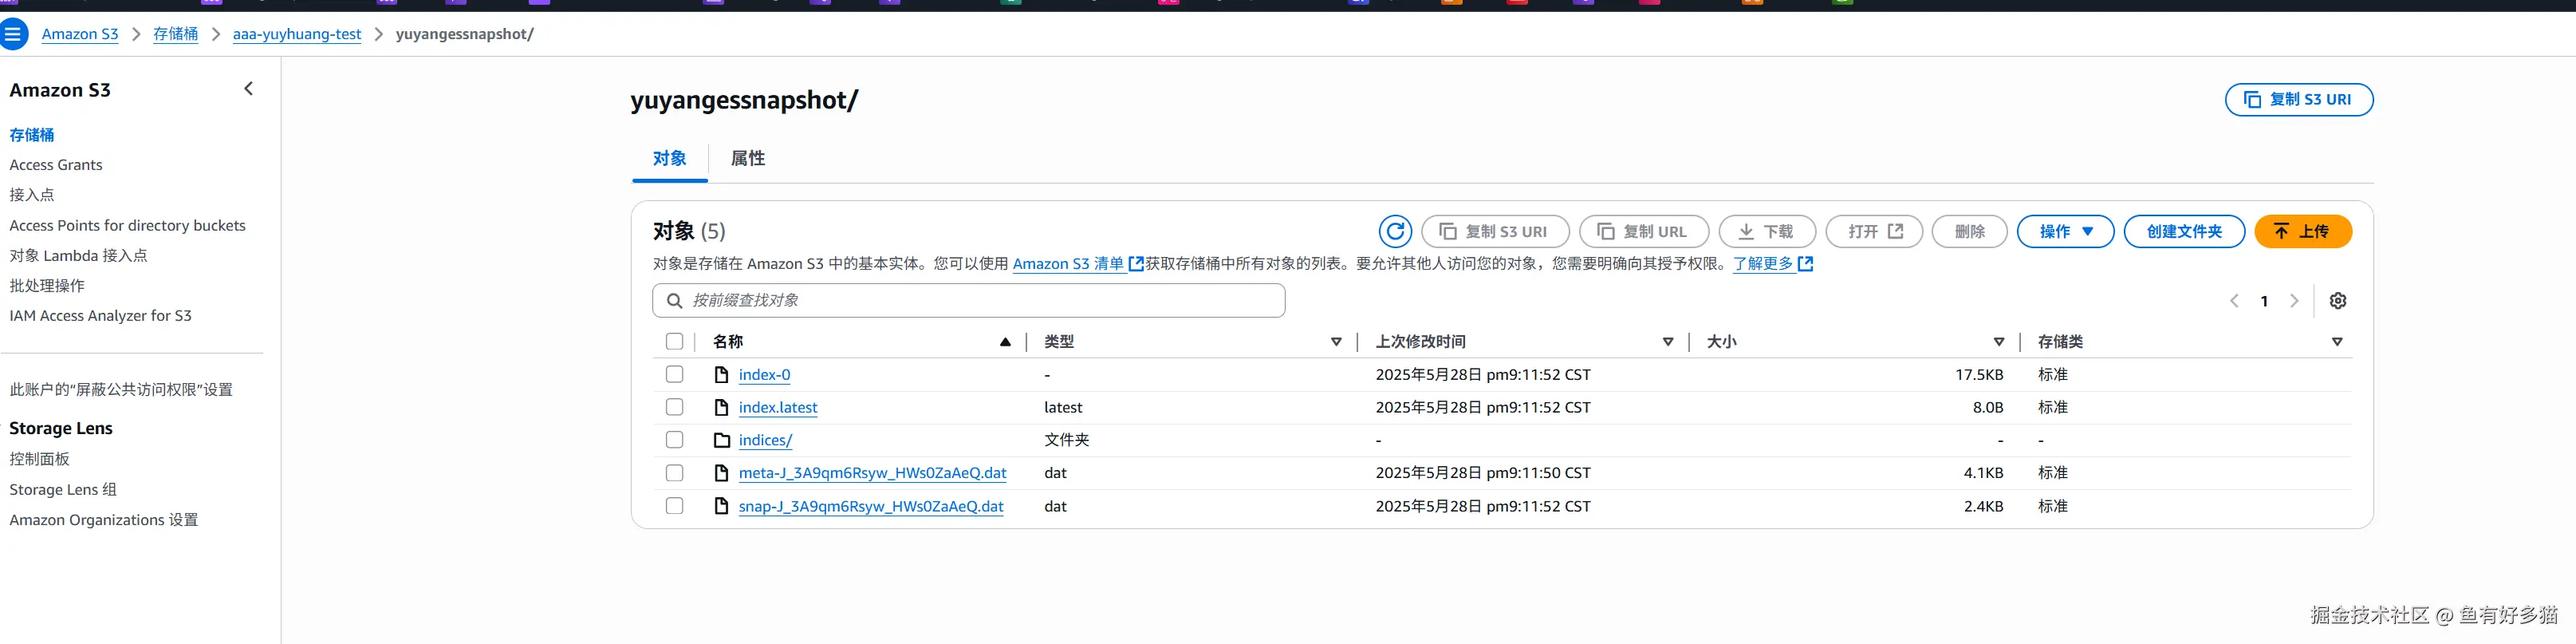Viewport: 2576px width, 644px height.
Task: Check the index-0 row checkbox
Action: (x=674, y=374)
